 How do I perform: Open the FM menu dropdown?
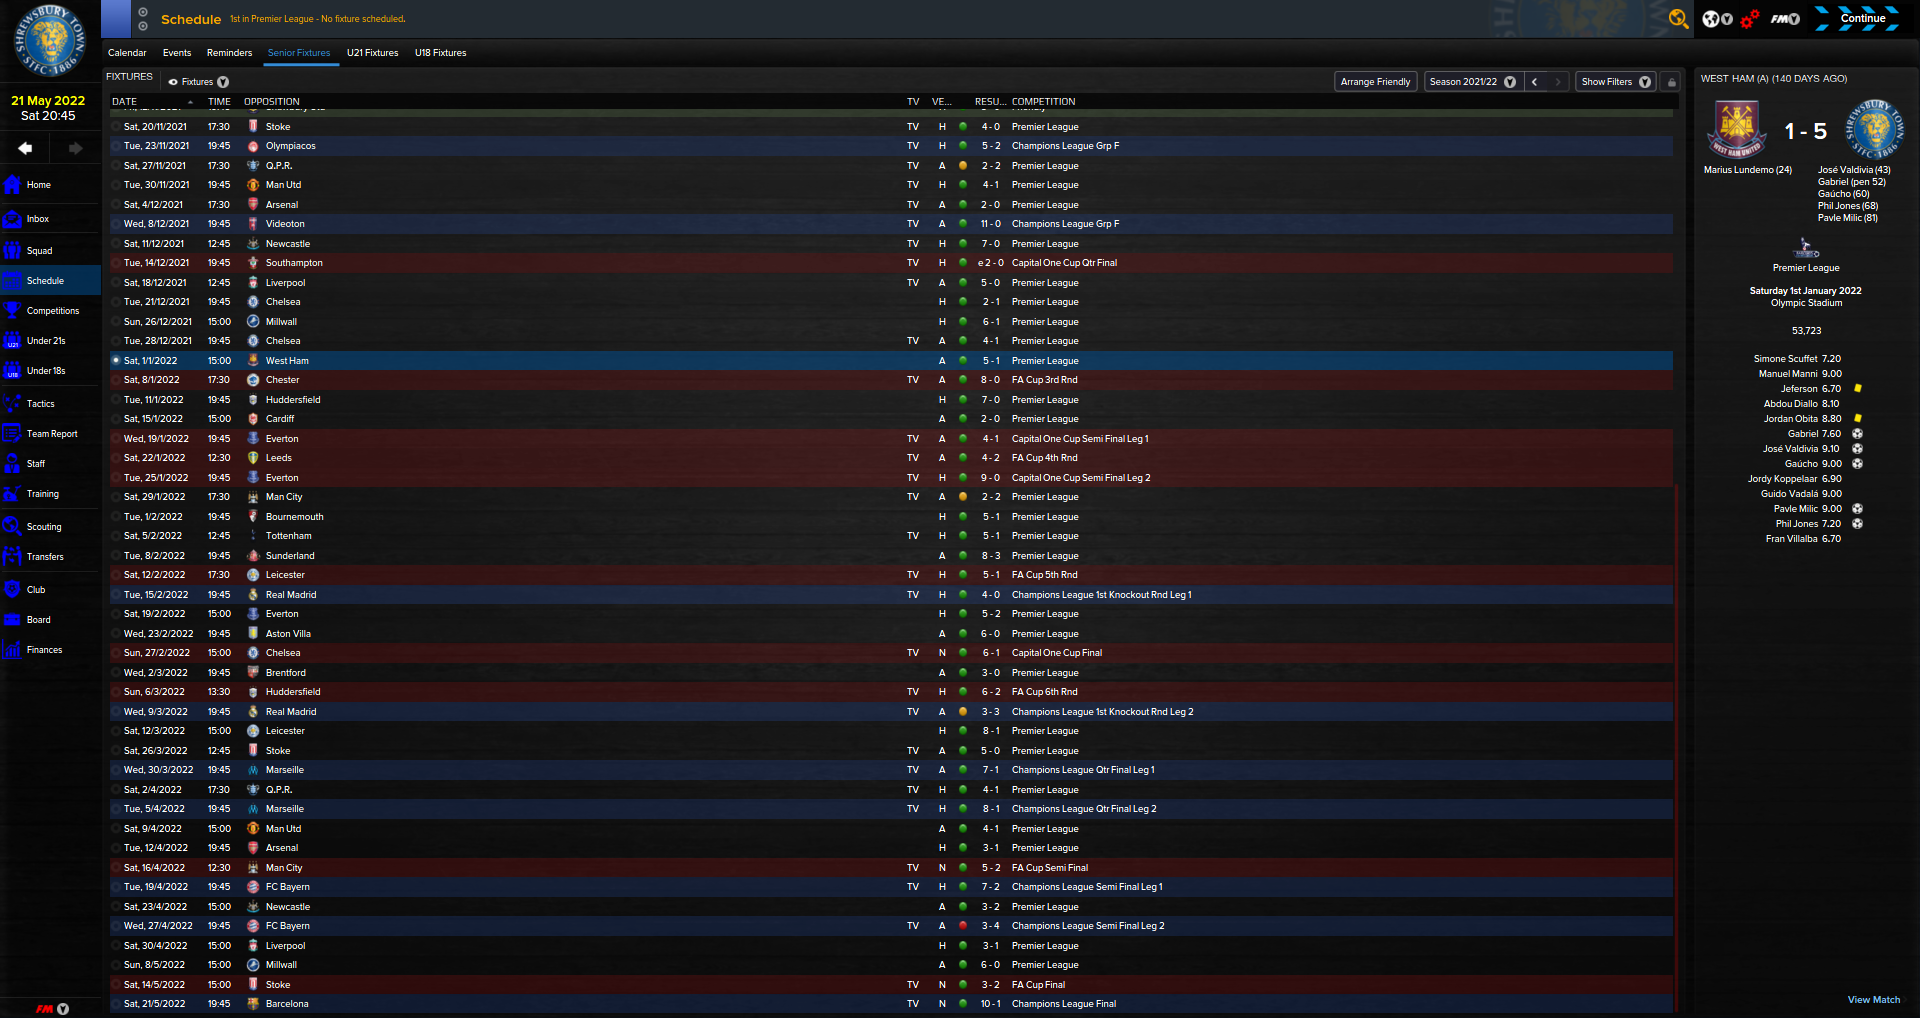pyautogui.click(x=1785, y=19)
